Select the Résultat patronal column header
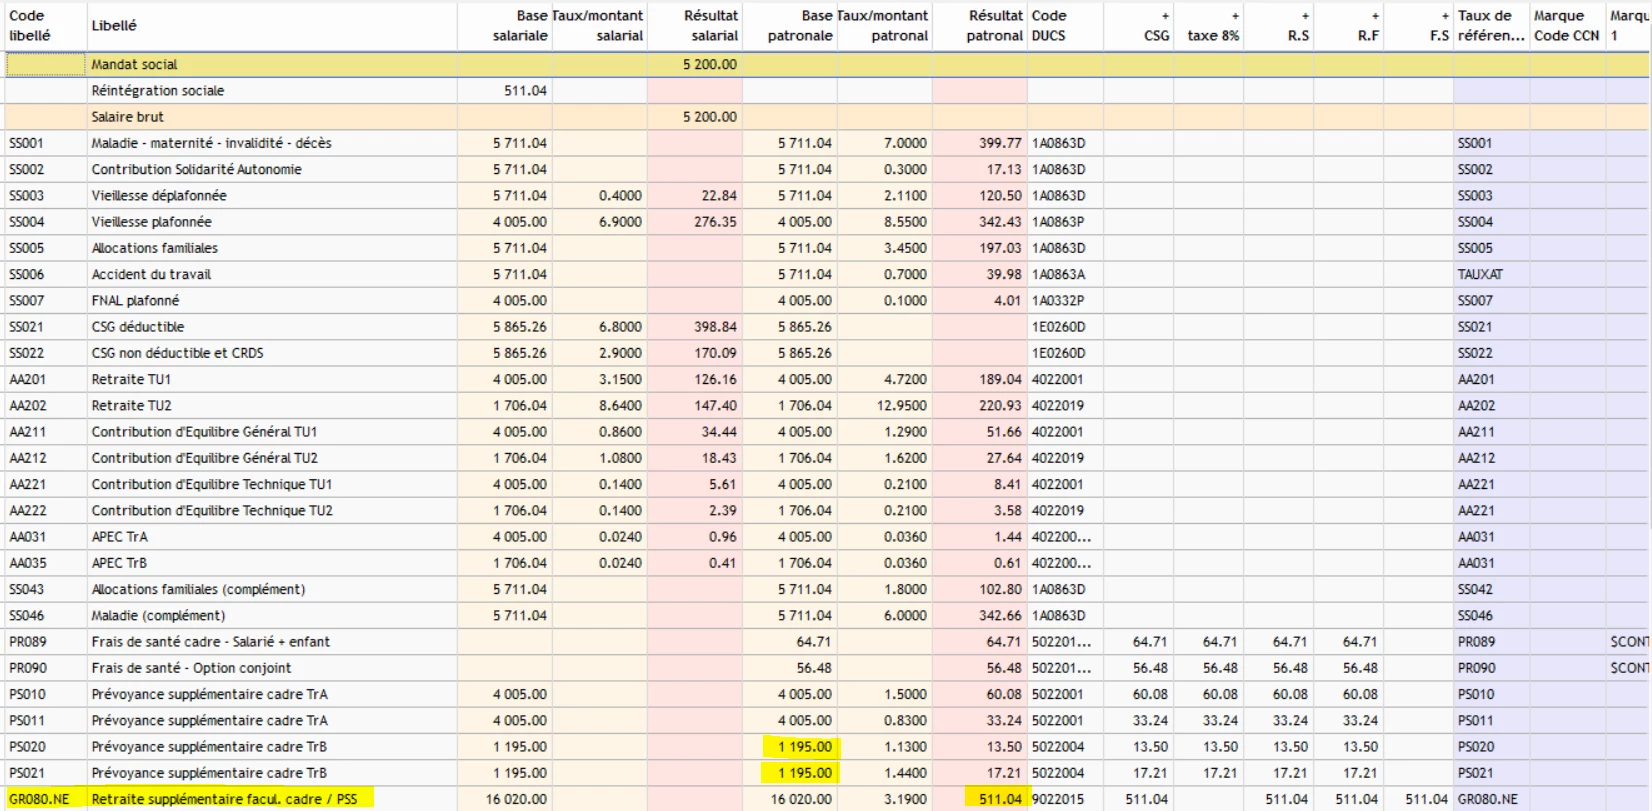 [993, 26]
